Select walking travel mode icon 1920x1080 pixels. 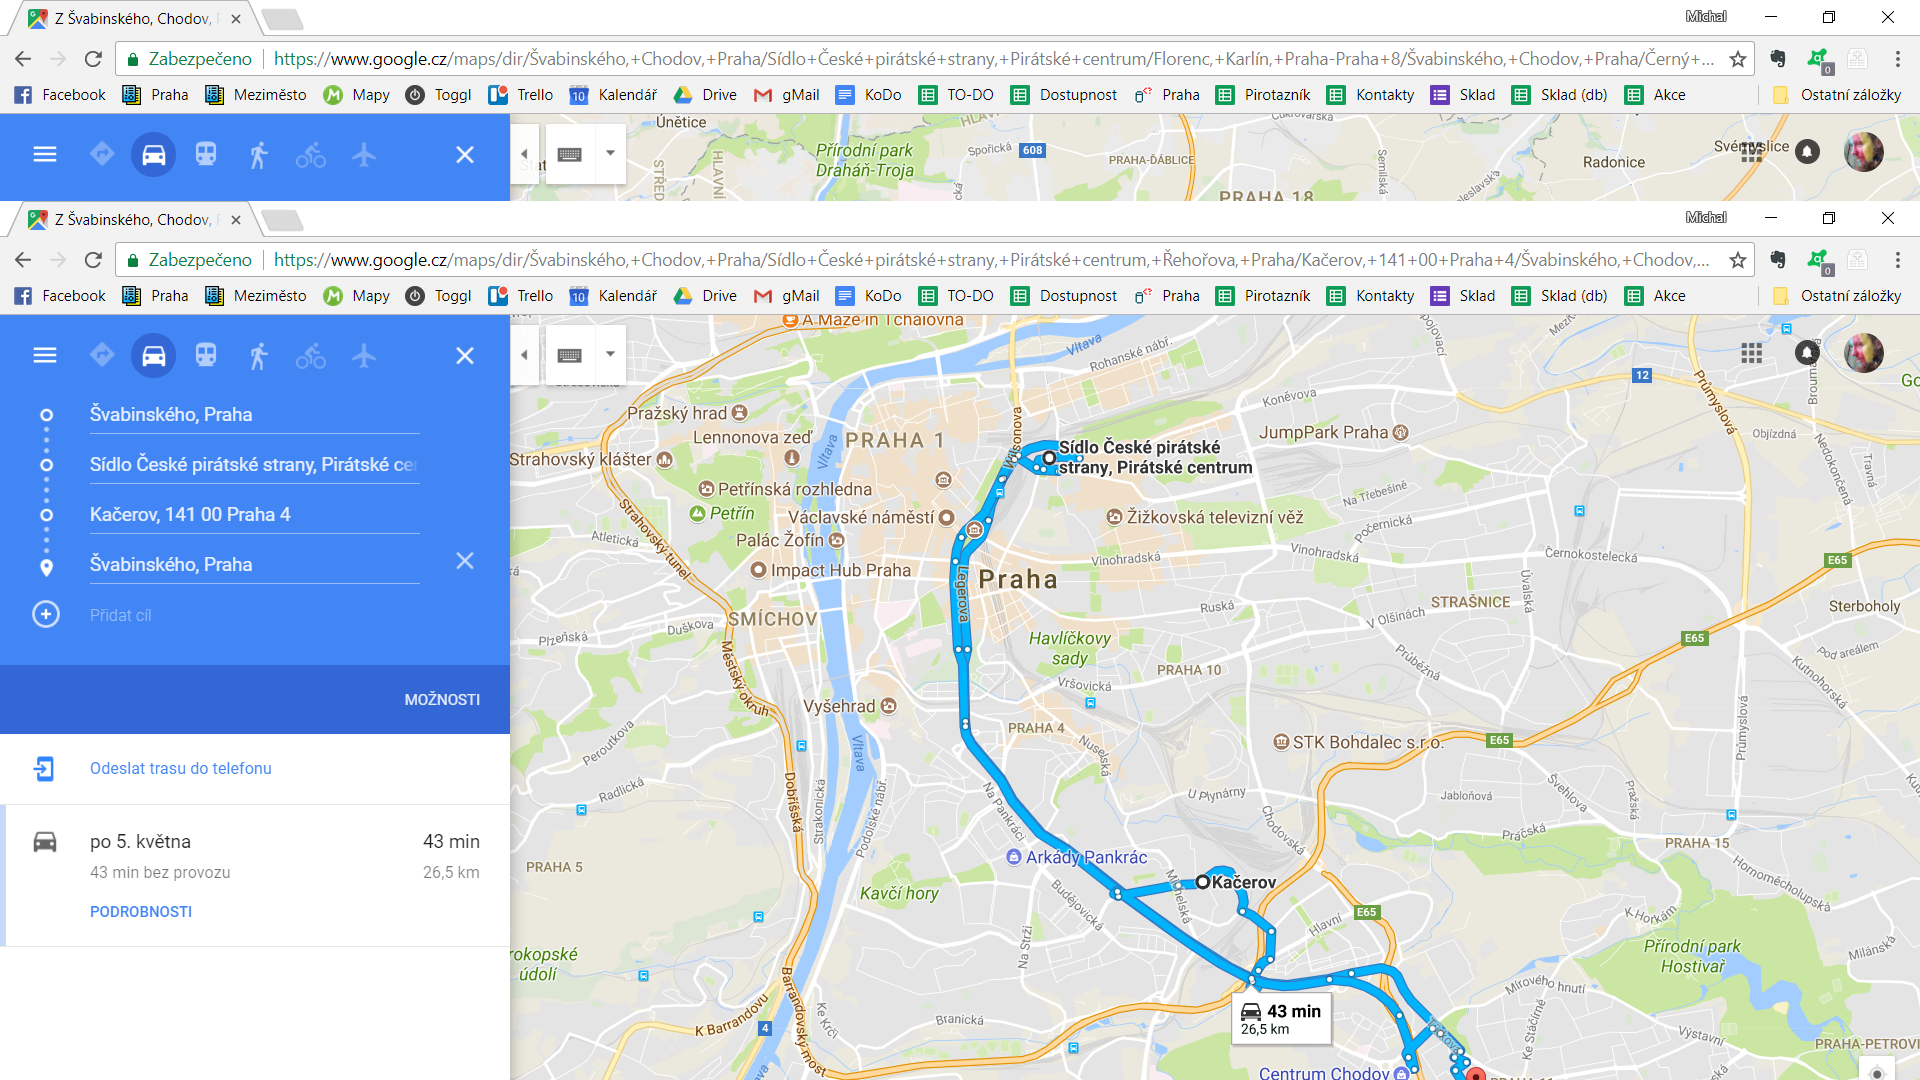(x=258, y=356)
